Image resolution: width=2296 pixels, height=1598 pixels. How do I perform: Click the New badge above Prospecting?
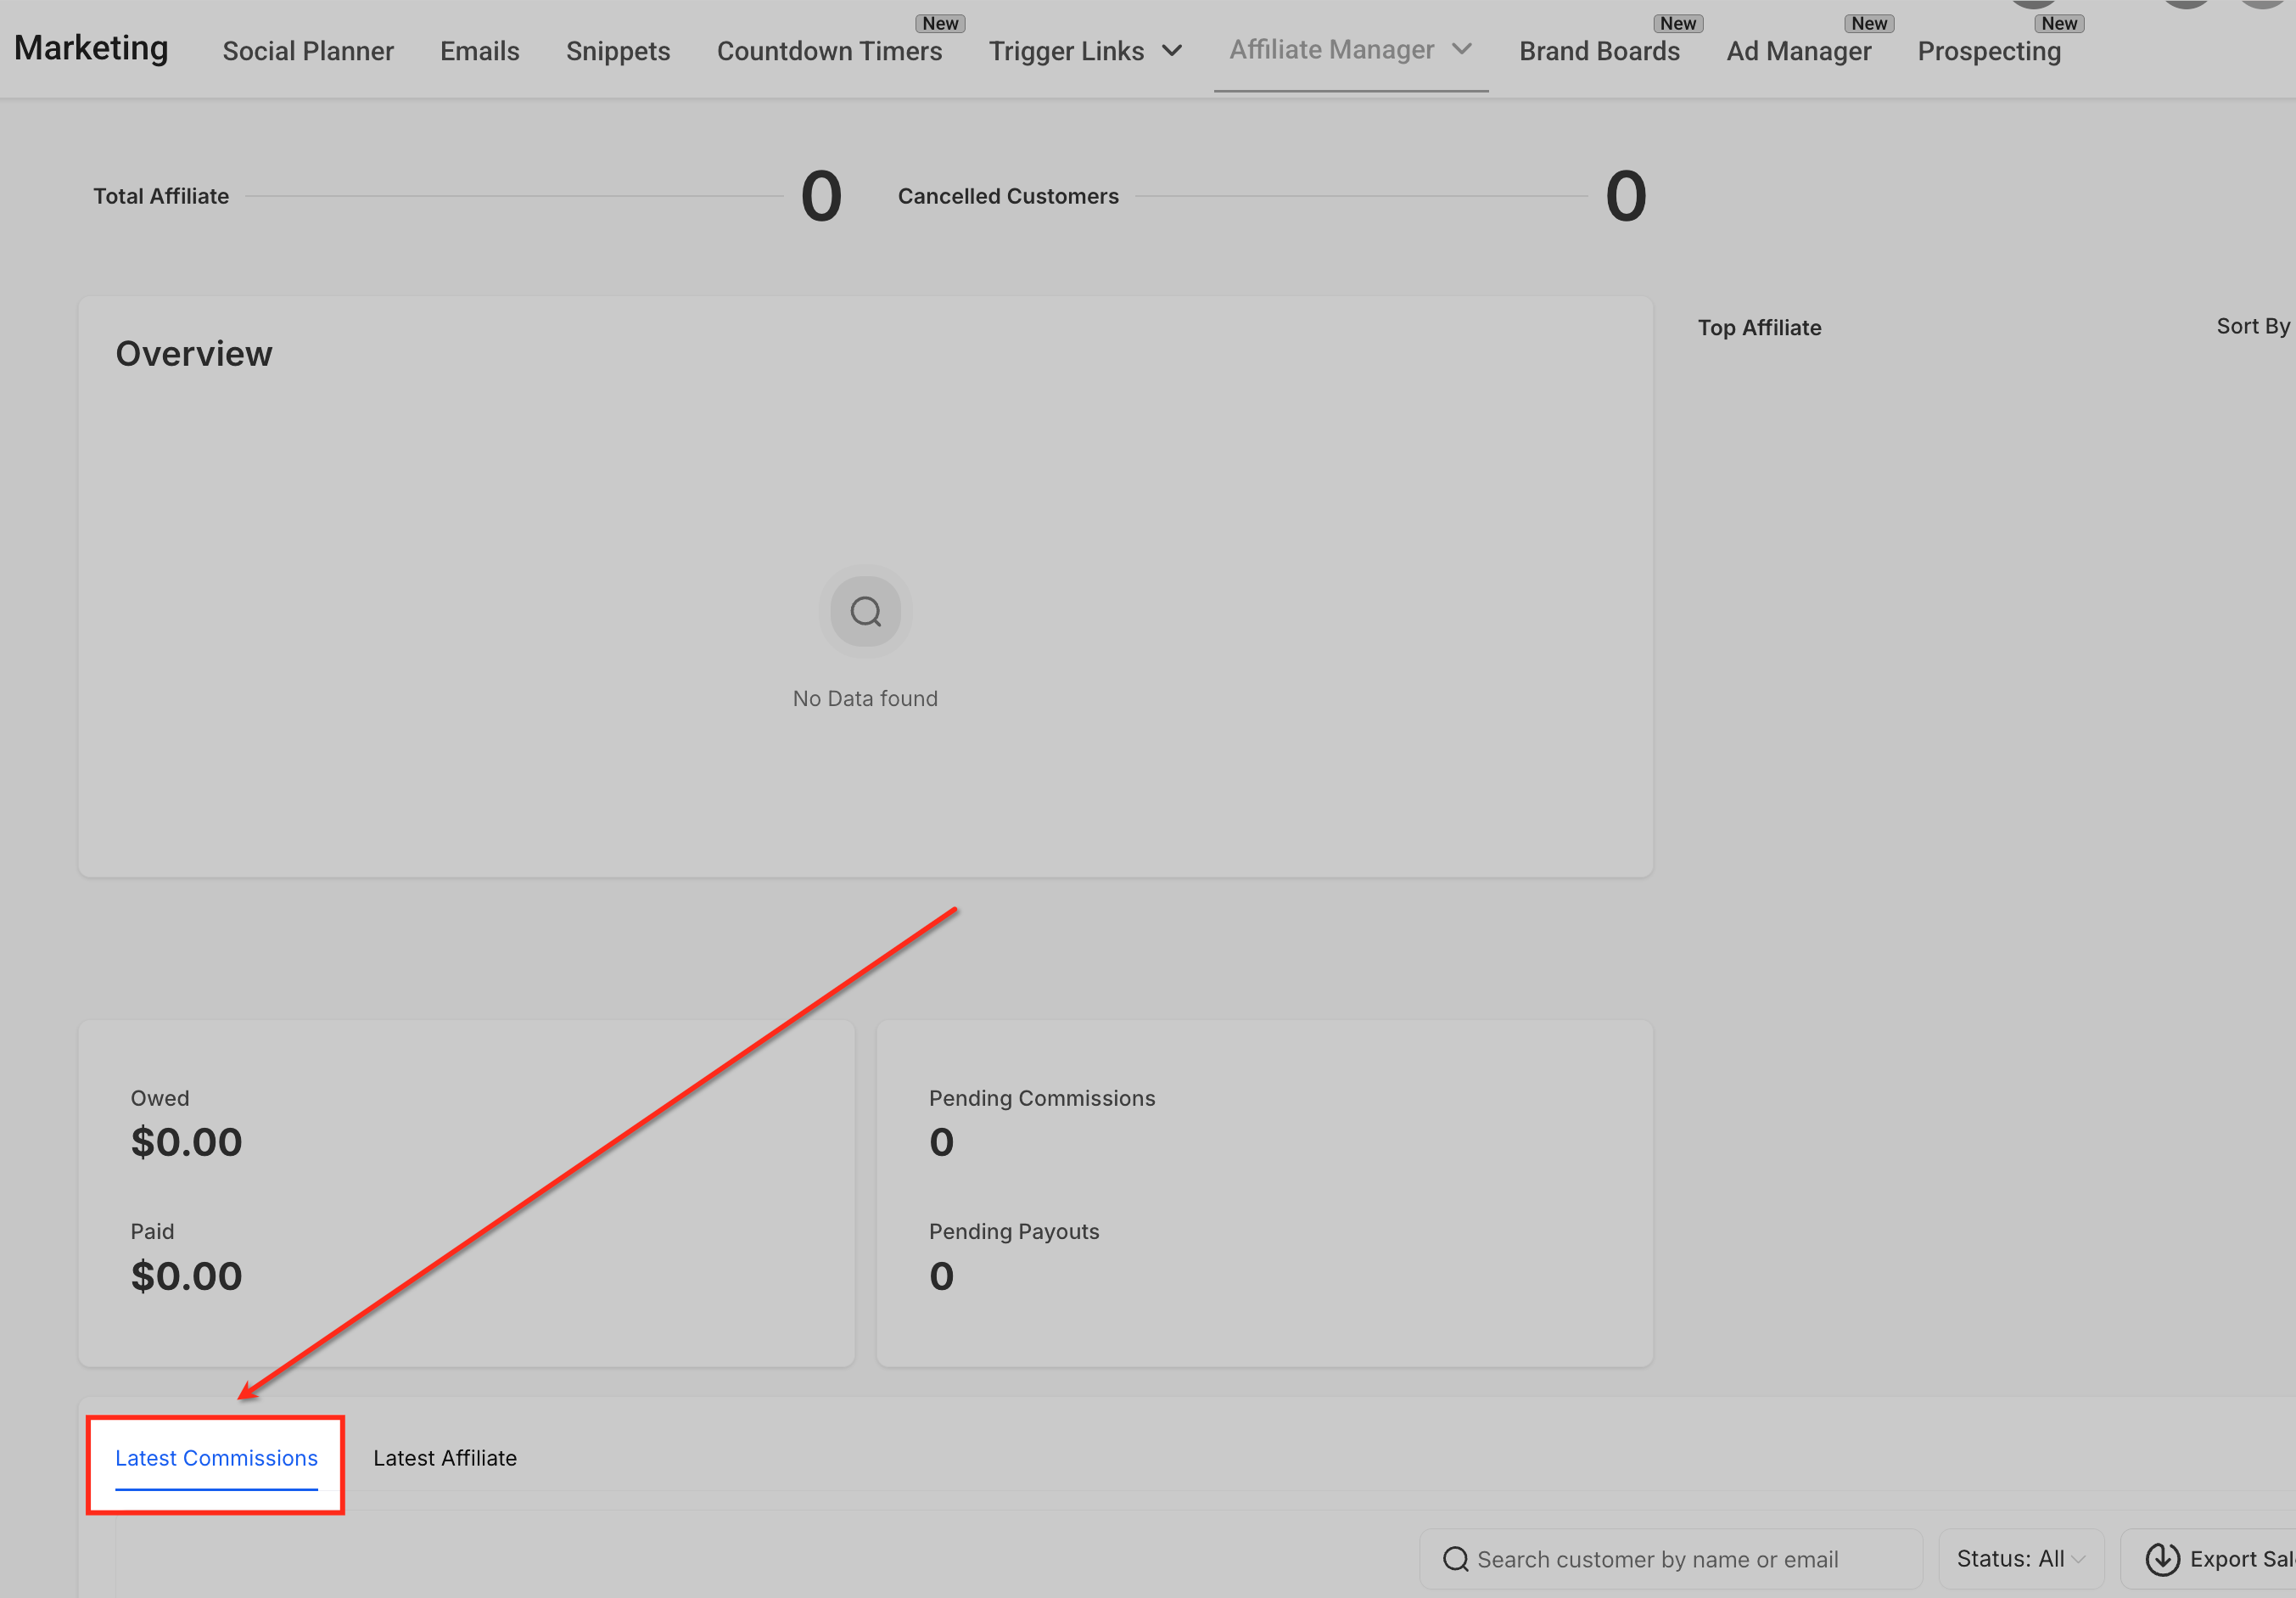[x=2059, y=23]
